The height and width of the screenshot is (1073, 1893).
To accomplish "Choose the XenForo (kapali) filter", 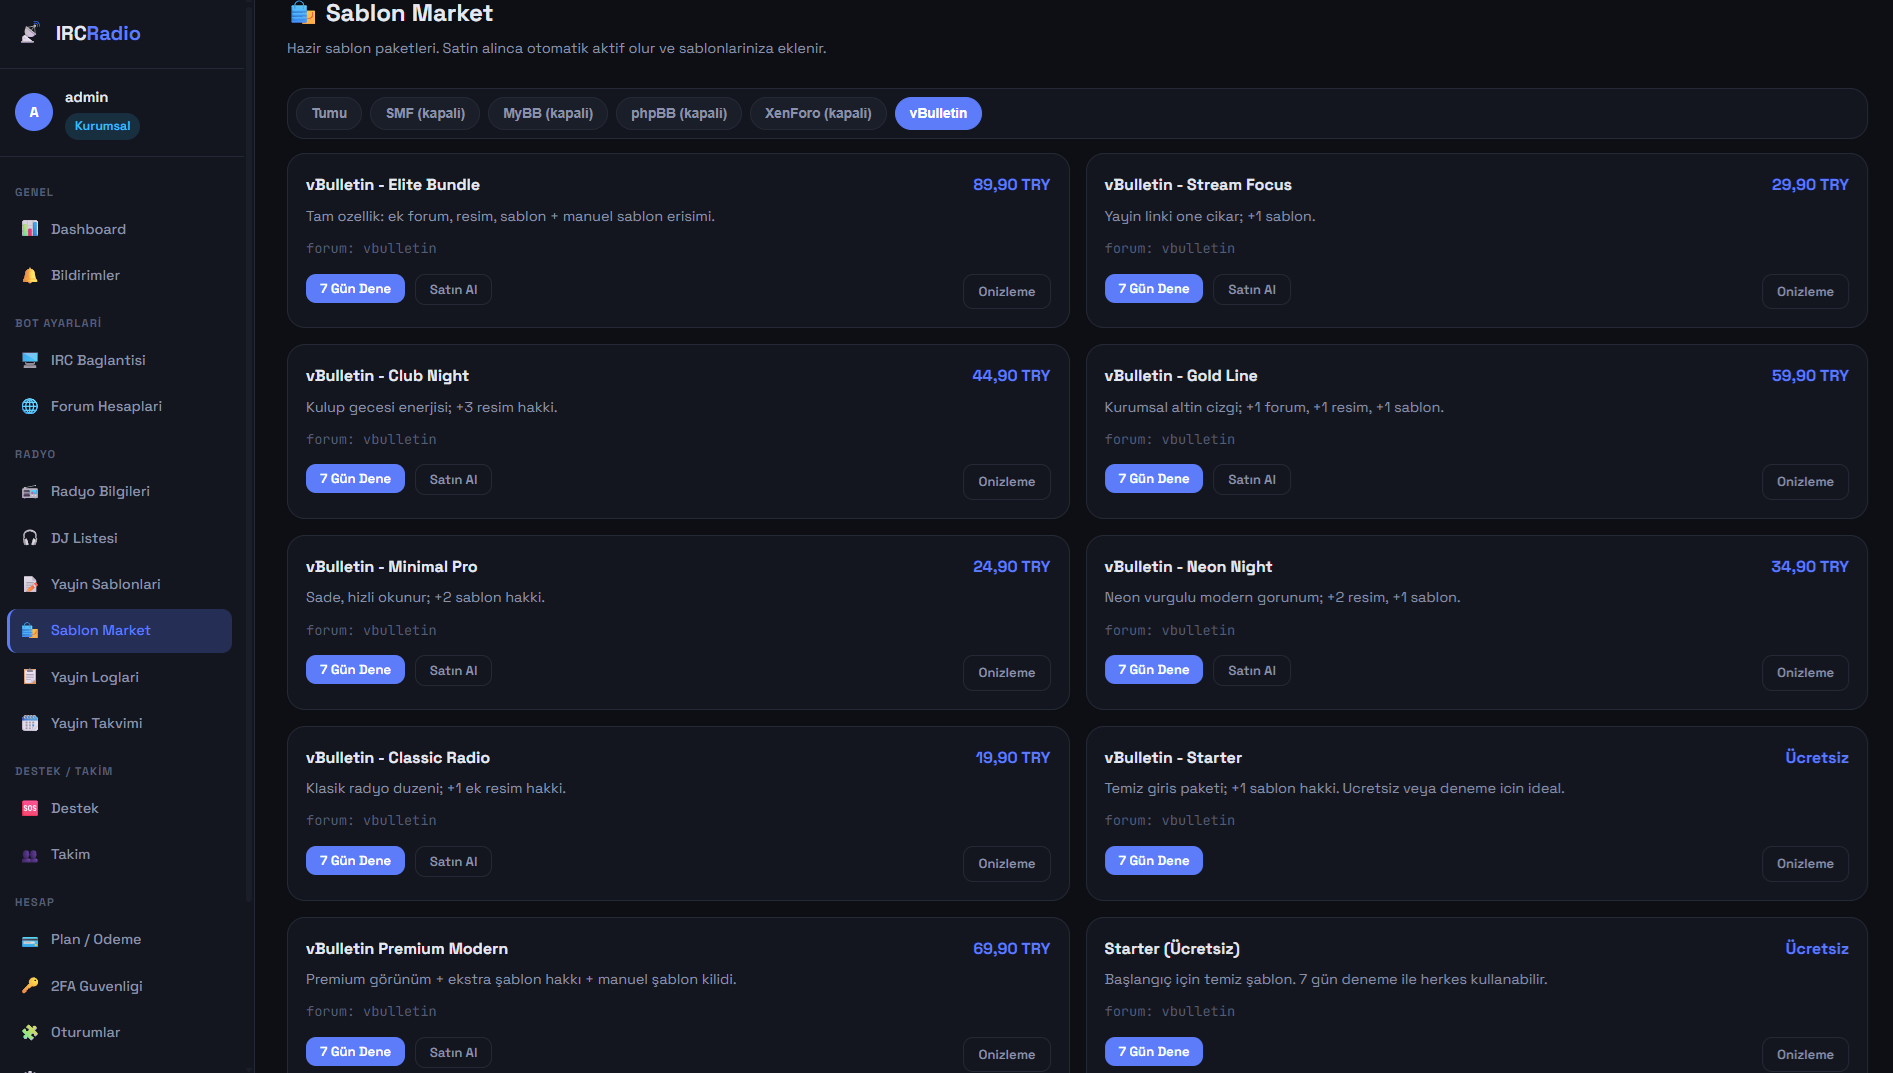I will pyautogui.click(x=818, y=113).
